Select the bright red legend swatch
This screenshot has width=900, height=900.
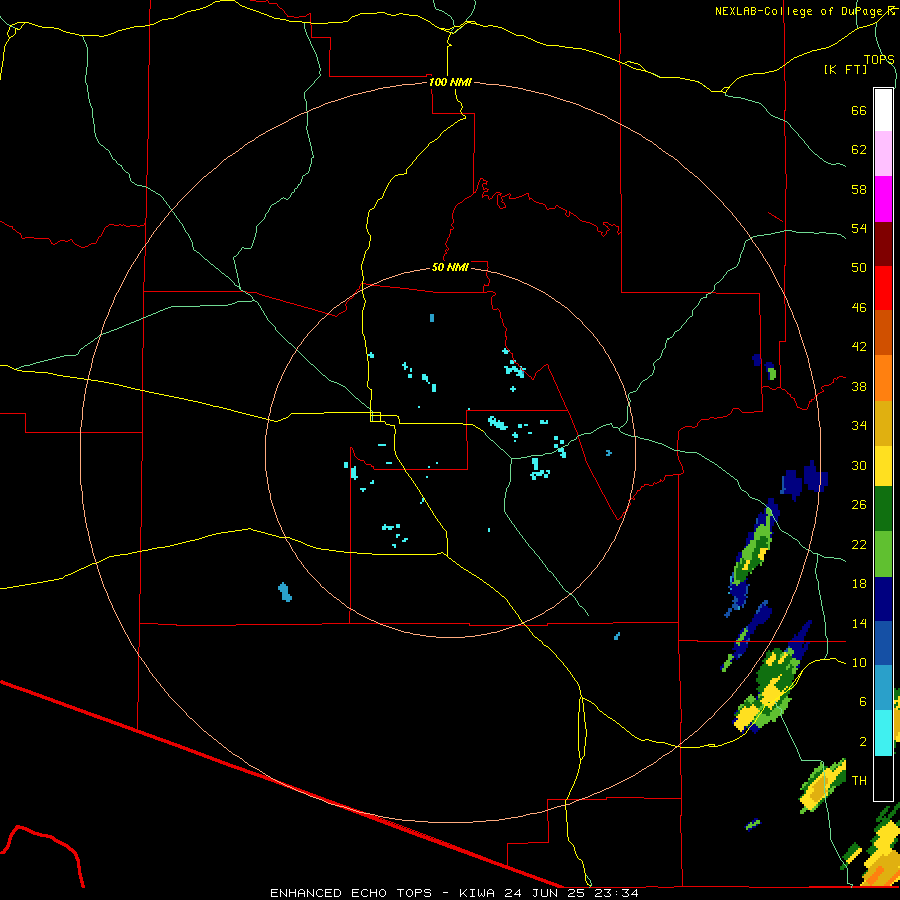point(883,288)
